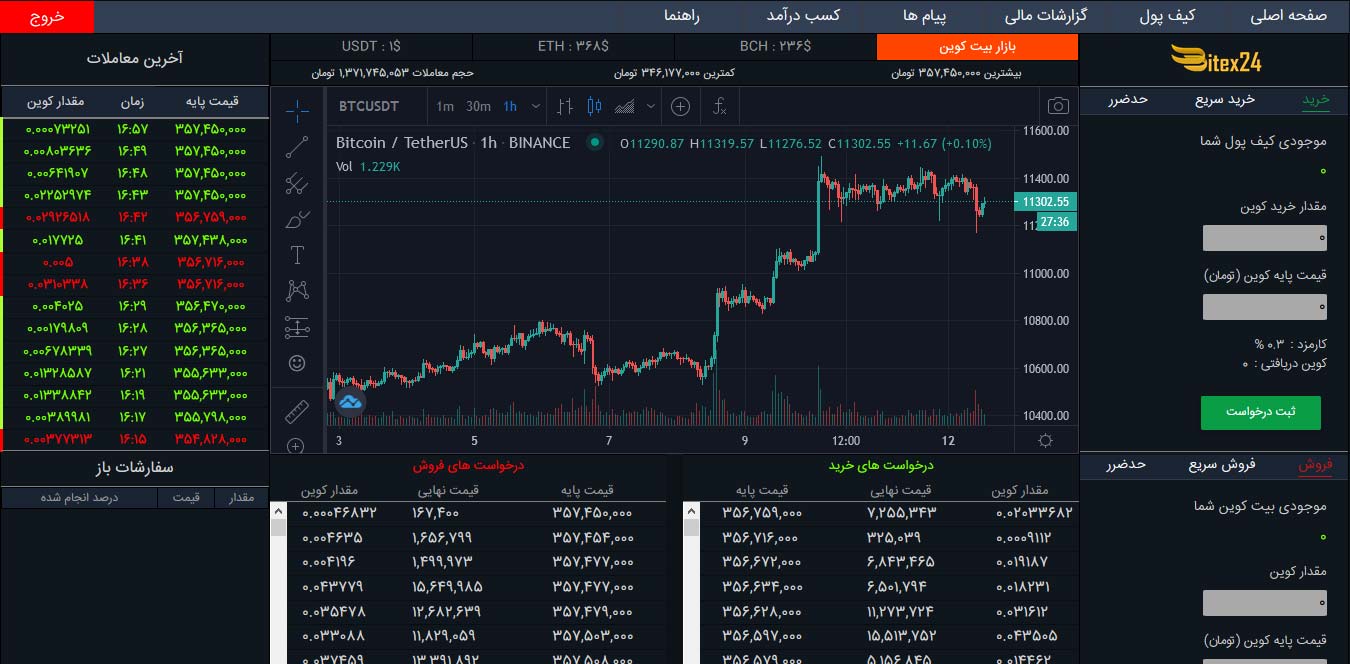Image resolution: width=1350 pixels, height=664 pixels.
Task: Open the صفحه اصلی menu item
Action: tap(1288, 16)
